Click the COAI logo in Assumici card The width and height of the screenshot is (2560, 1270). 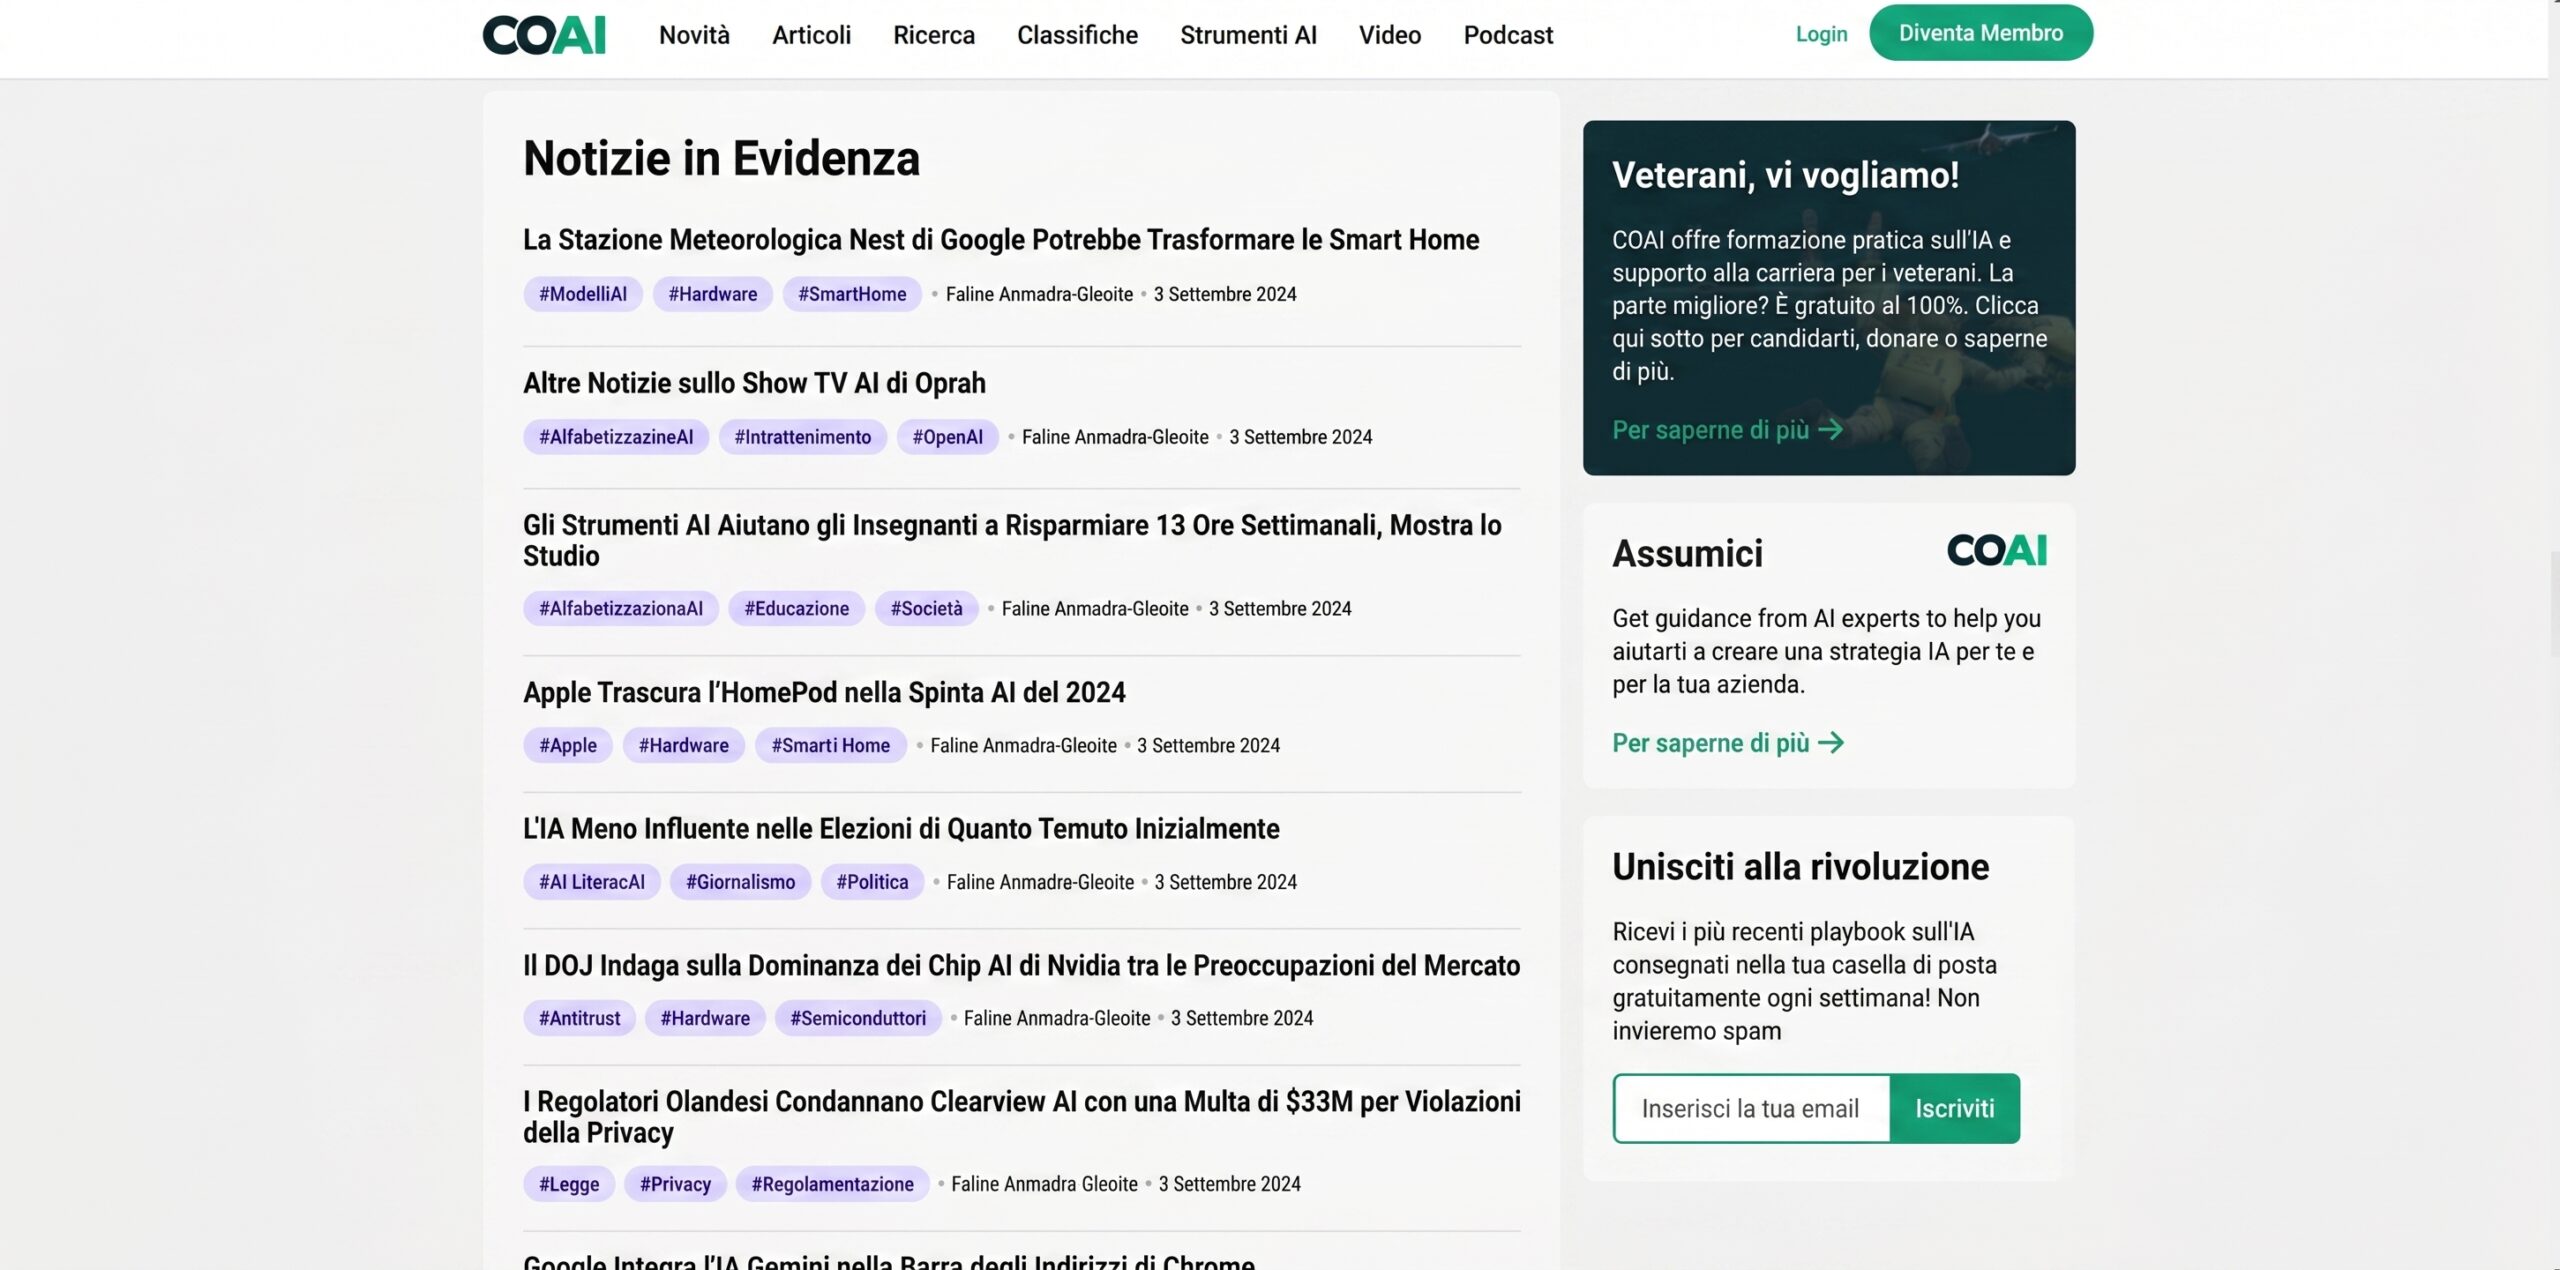[1996, 550]
